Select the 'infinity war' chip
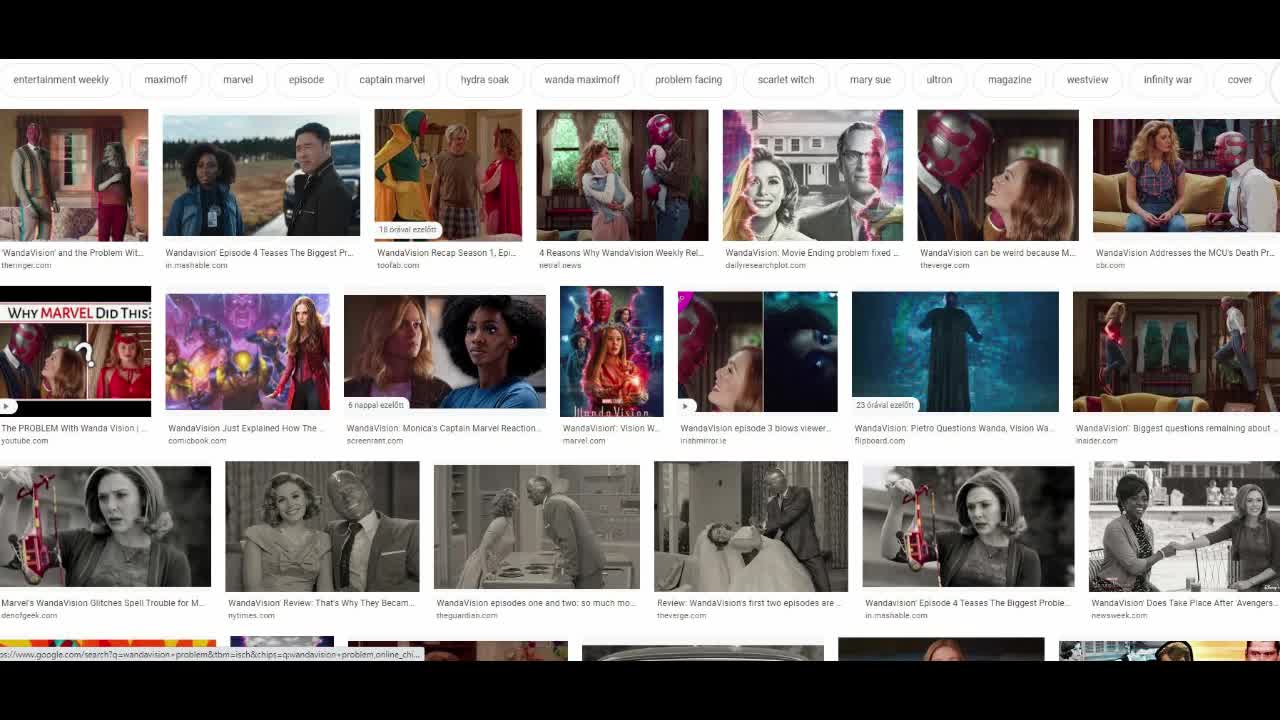The height and width of the screenshot is (720, 1280). [x=1168, y=80]
